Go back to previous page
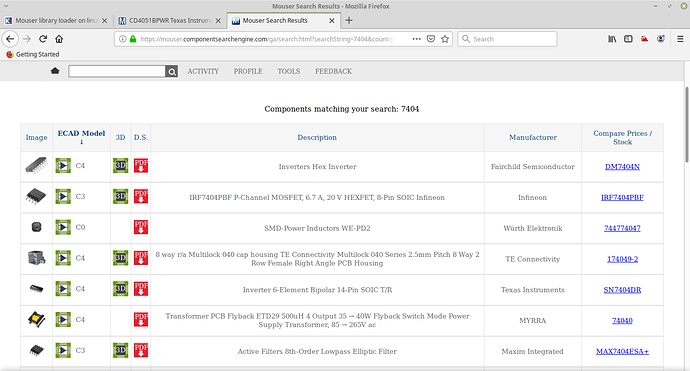 click(10, 39)
